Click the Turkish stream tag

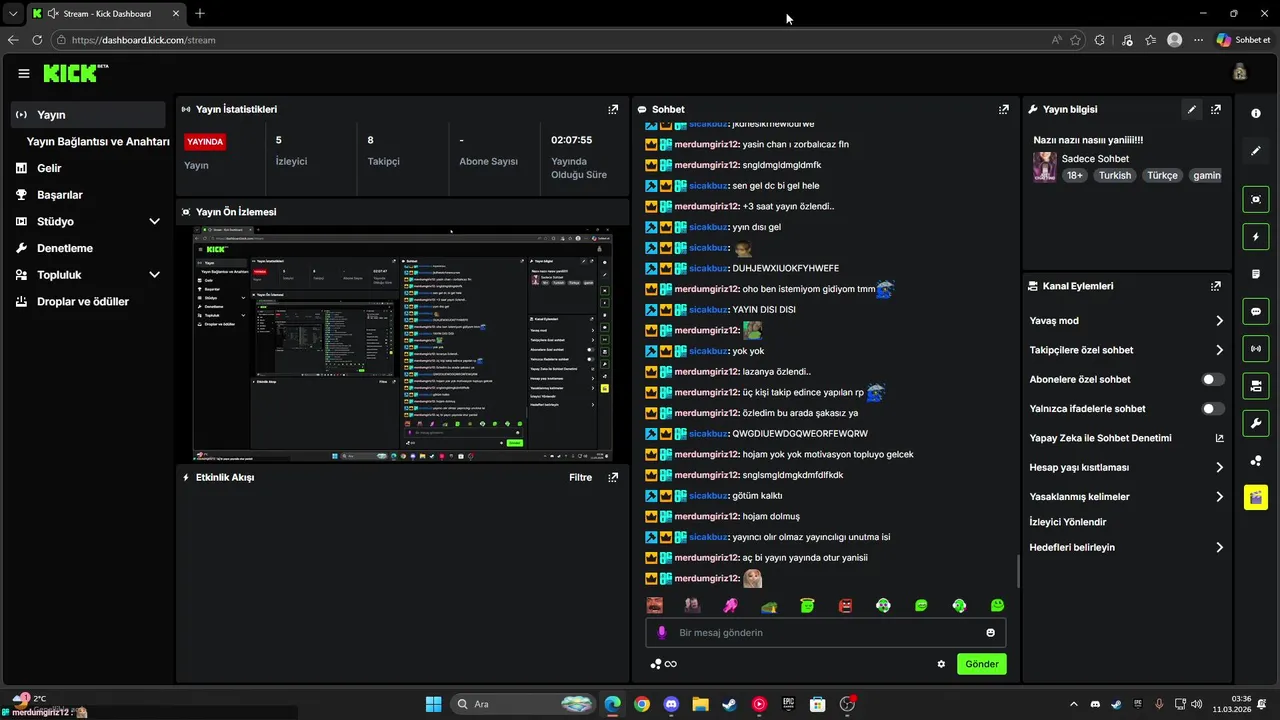tap(1115, 175)
